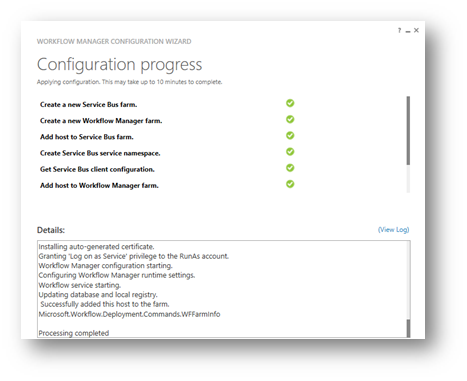The image size is (467, 381).
Task: Select 'Create a new Service Bus farm.' step
Action: point(89,105)
